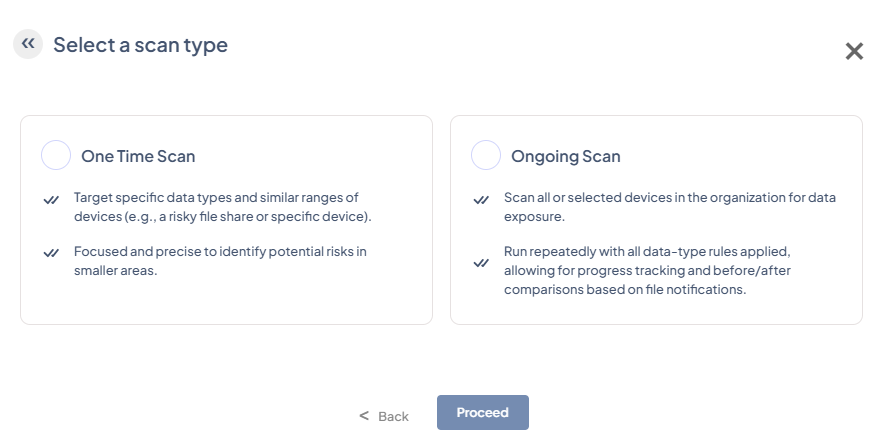879x440 pixels.
Task: Click the 'Select a scan type' heading
Action: click(140, 45)
